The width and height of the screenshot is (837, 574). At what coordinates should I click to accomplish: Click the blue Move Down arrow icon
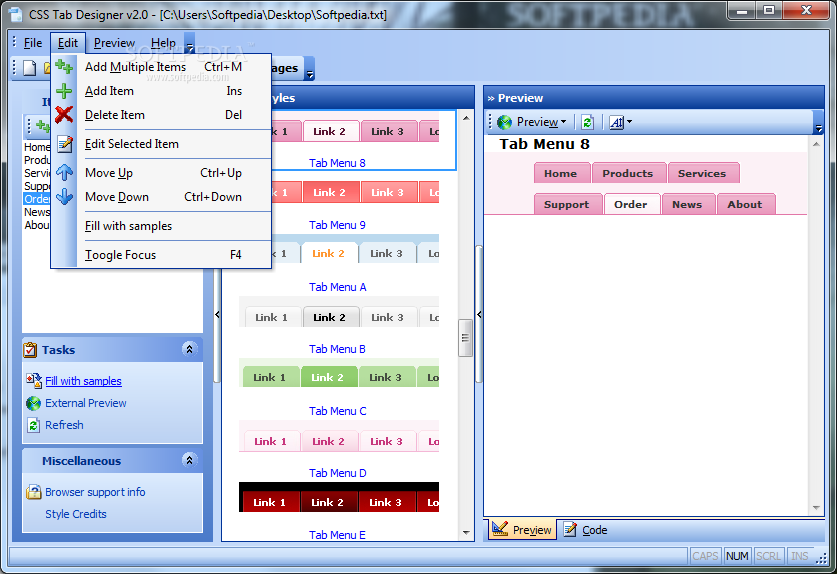coord(64,196)
